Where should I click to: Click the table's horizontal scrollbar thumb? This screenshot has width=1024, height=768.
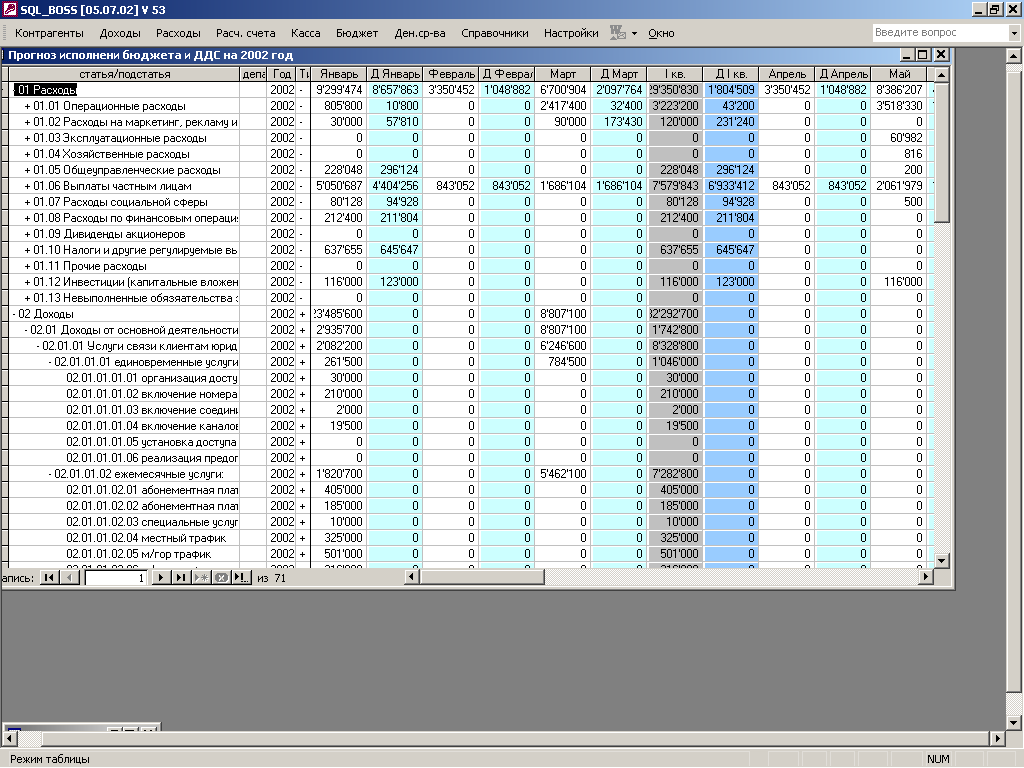tap(482, 577)
